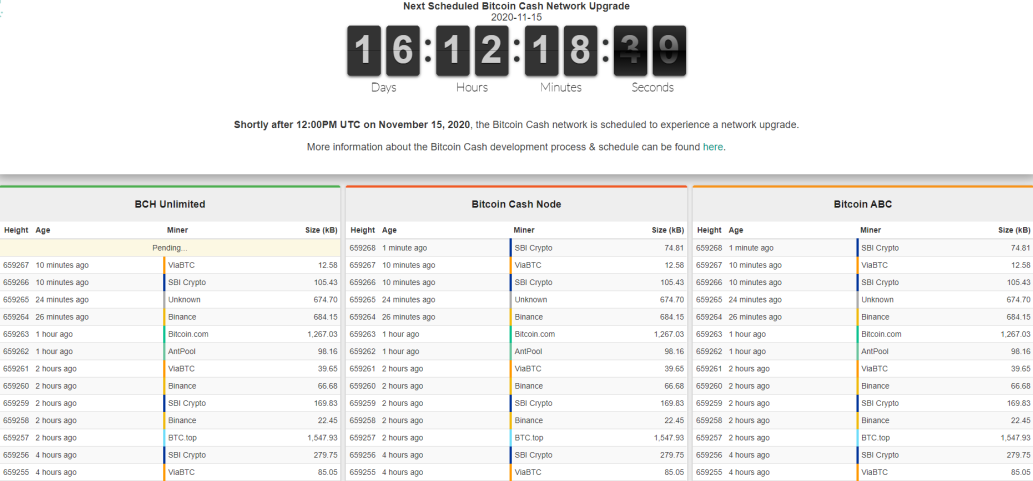
Task: Click the Miner column header in Bitcoin Cash Node
Action: [524, 230]
